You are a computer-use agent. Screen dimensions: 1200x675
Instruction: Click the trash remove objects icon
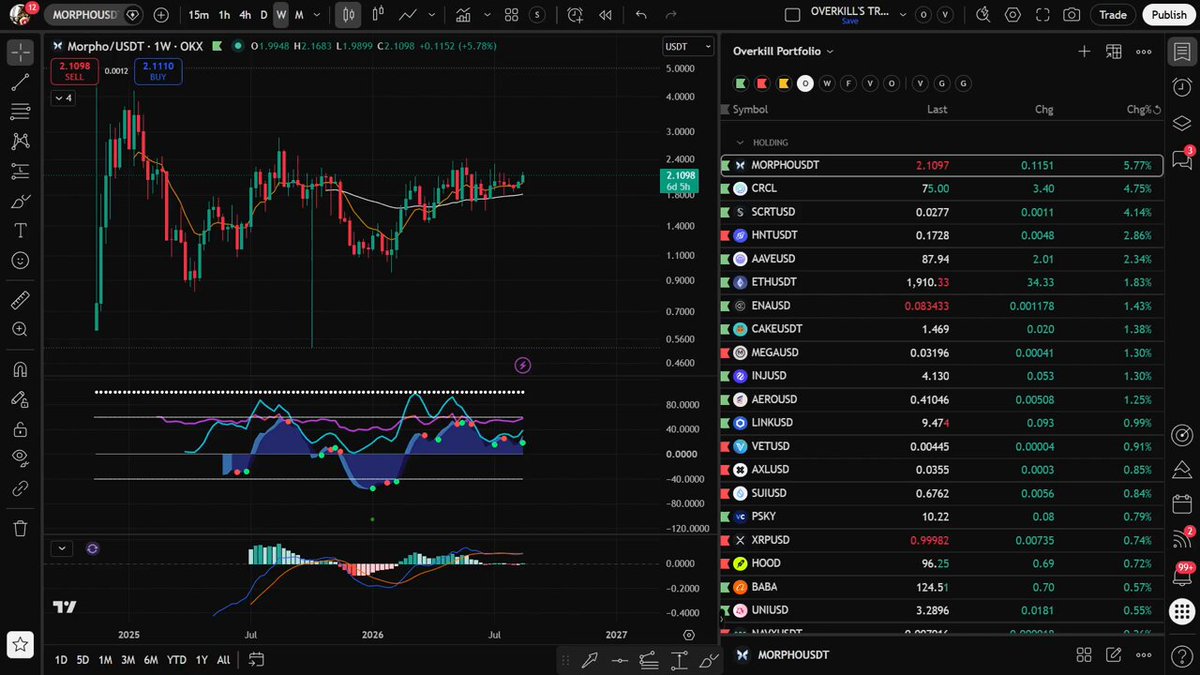(20, 528)
